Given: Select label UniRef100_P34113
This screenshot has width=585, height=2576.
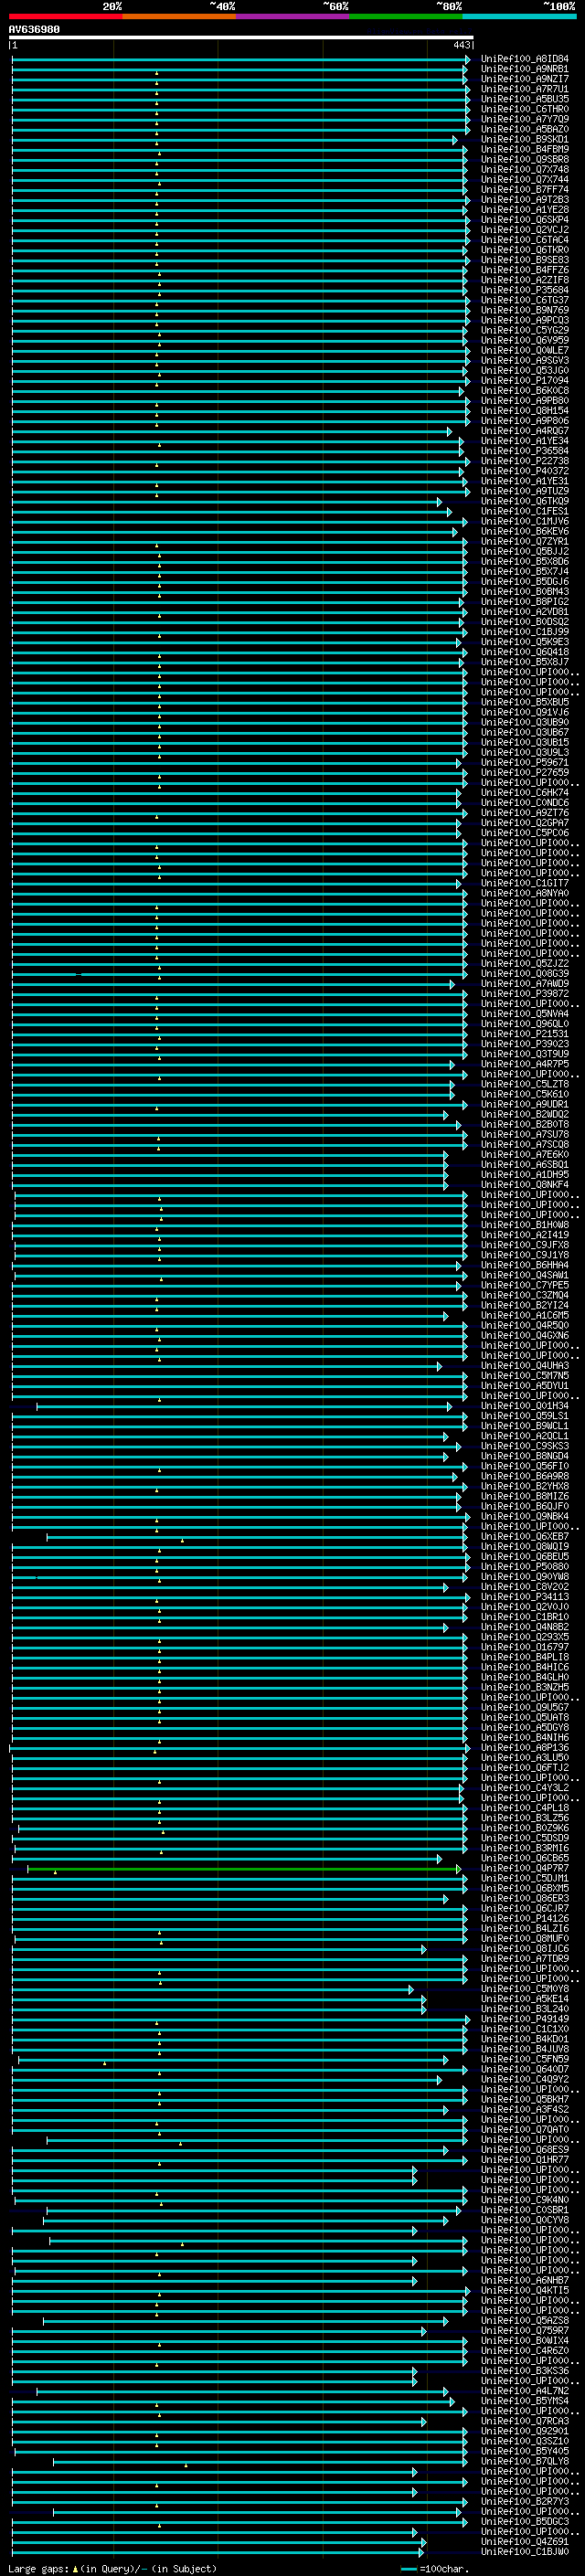Looking at the screenshot, I should tap(525, 1597).
